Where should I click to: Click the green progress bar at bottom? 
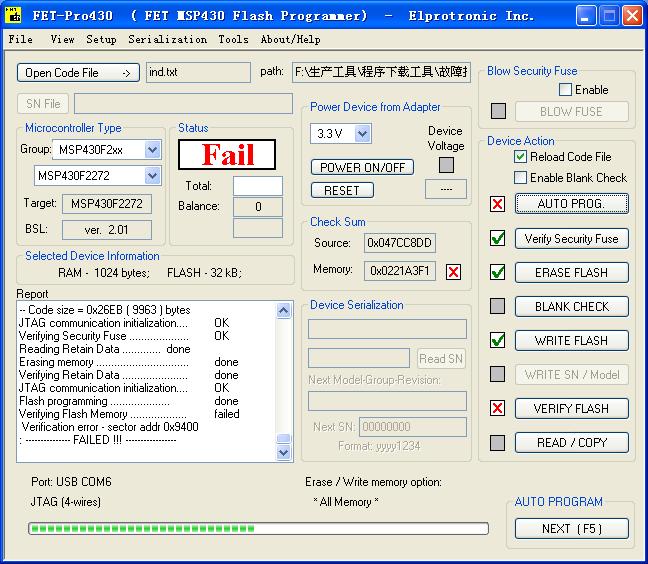click(258, 528)
